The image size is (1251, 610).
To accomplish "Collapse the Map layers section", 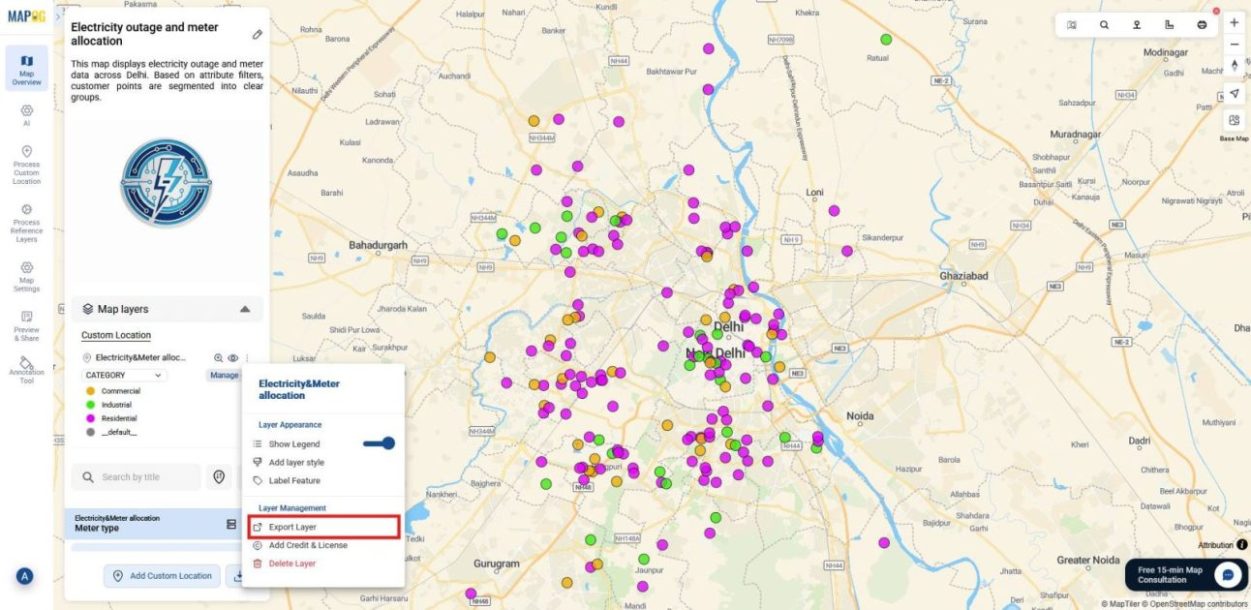I will point(245,309).
